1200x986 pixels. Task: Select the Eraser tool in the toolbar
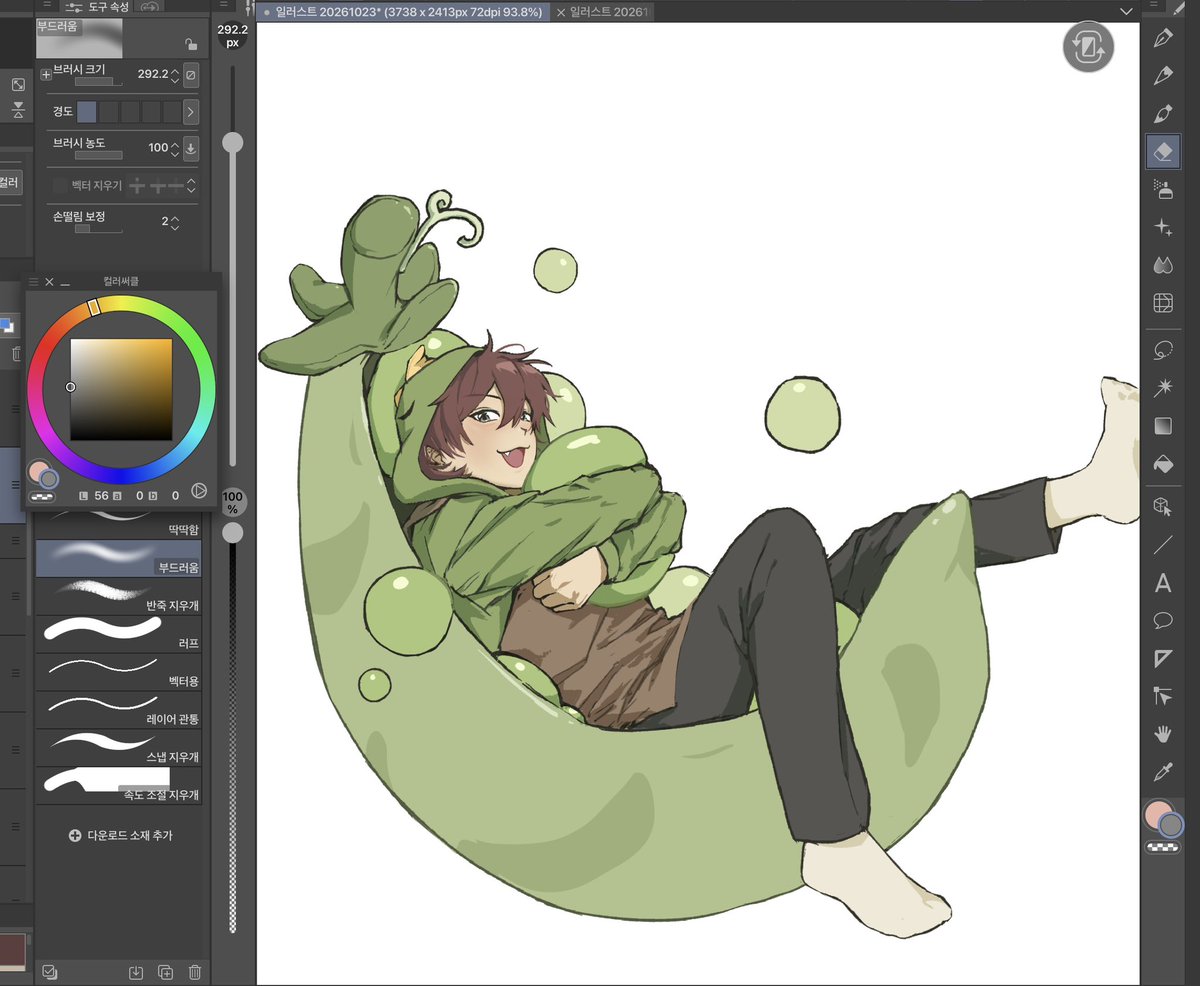[1163, 152]
